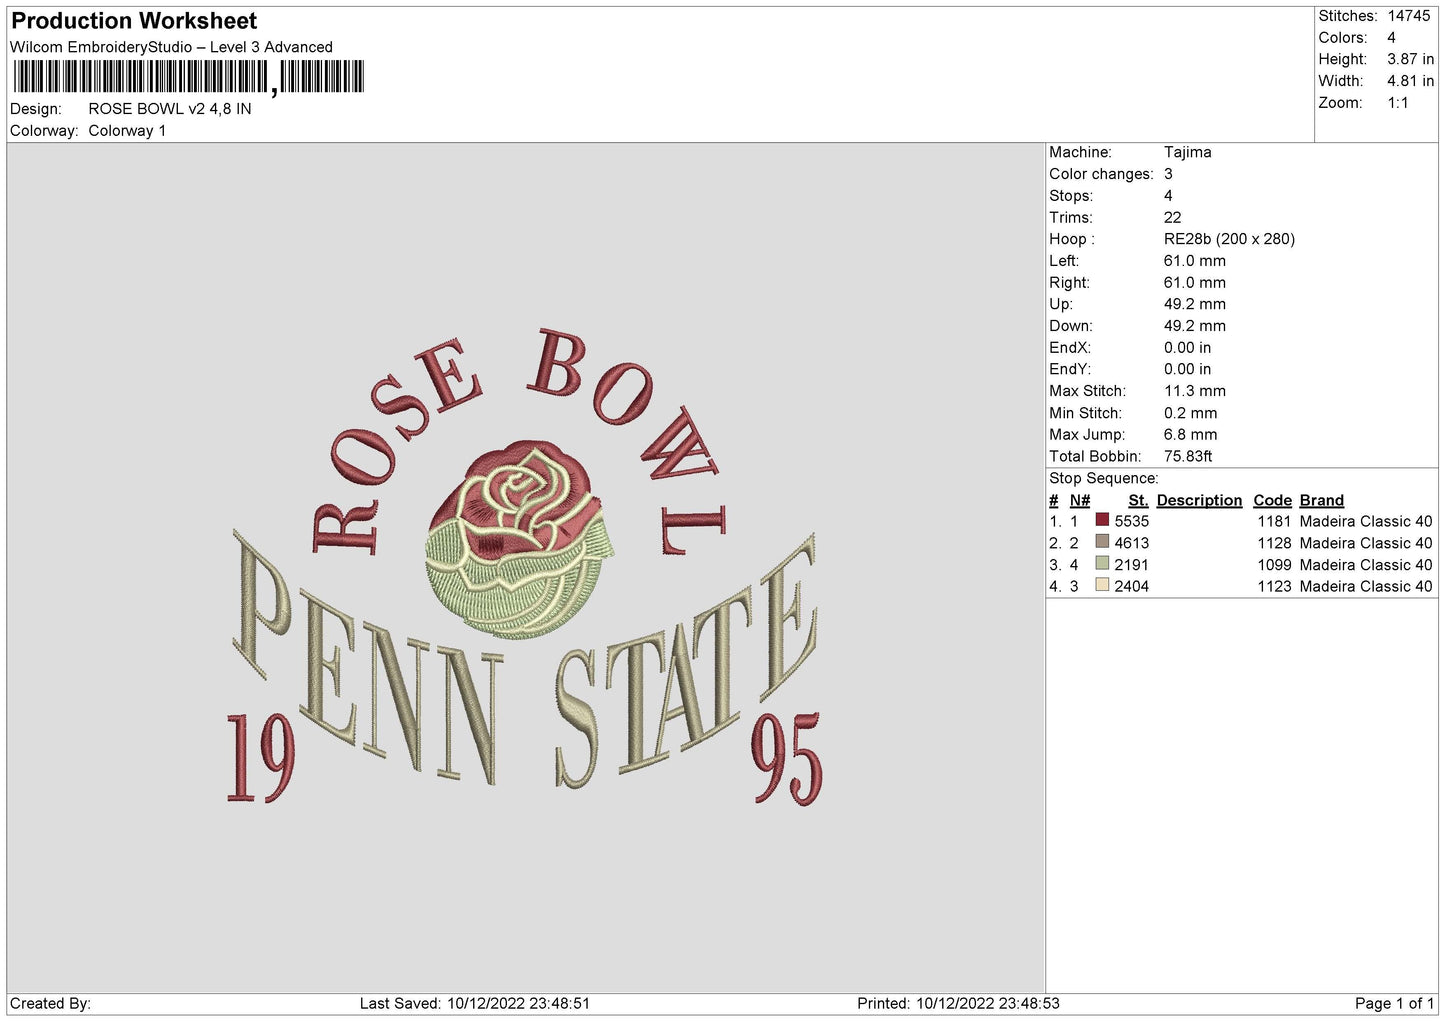Click the Max Jump value '6.8 mm'

coord(1190,435)
